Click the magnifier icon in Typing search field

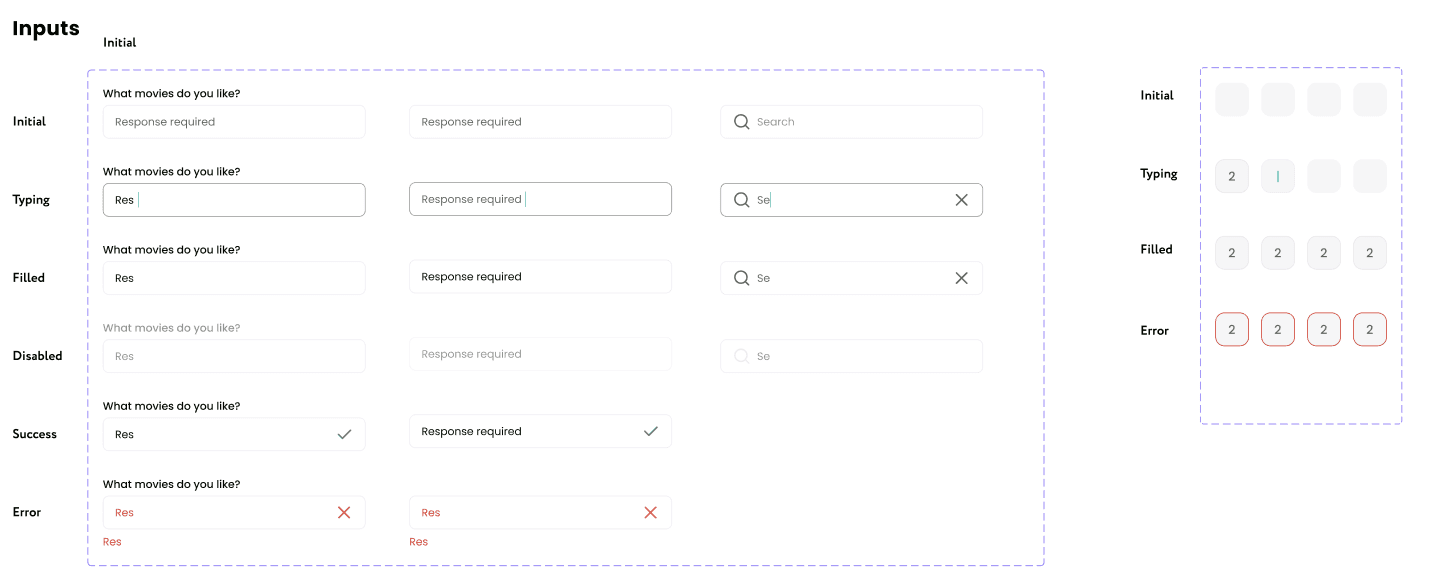(x=741, y=200)
